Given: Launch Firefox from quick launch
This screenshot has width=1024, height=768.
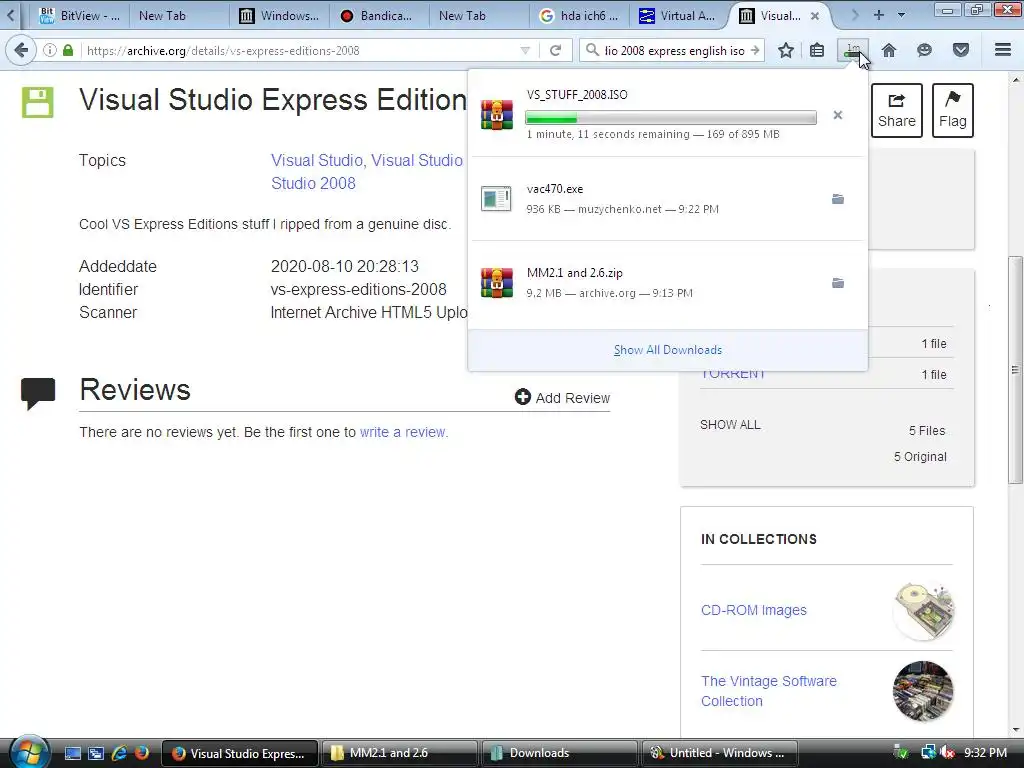Looking at the screenshot, I should [141, 753].
